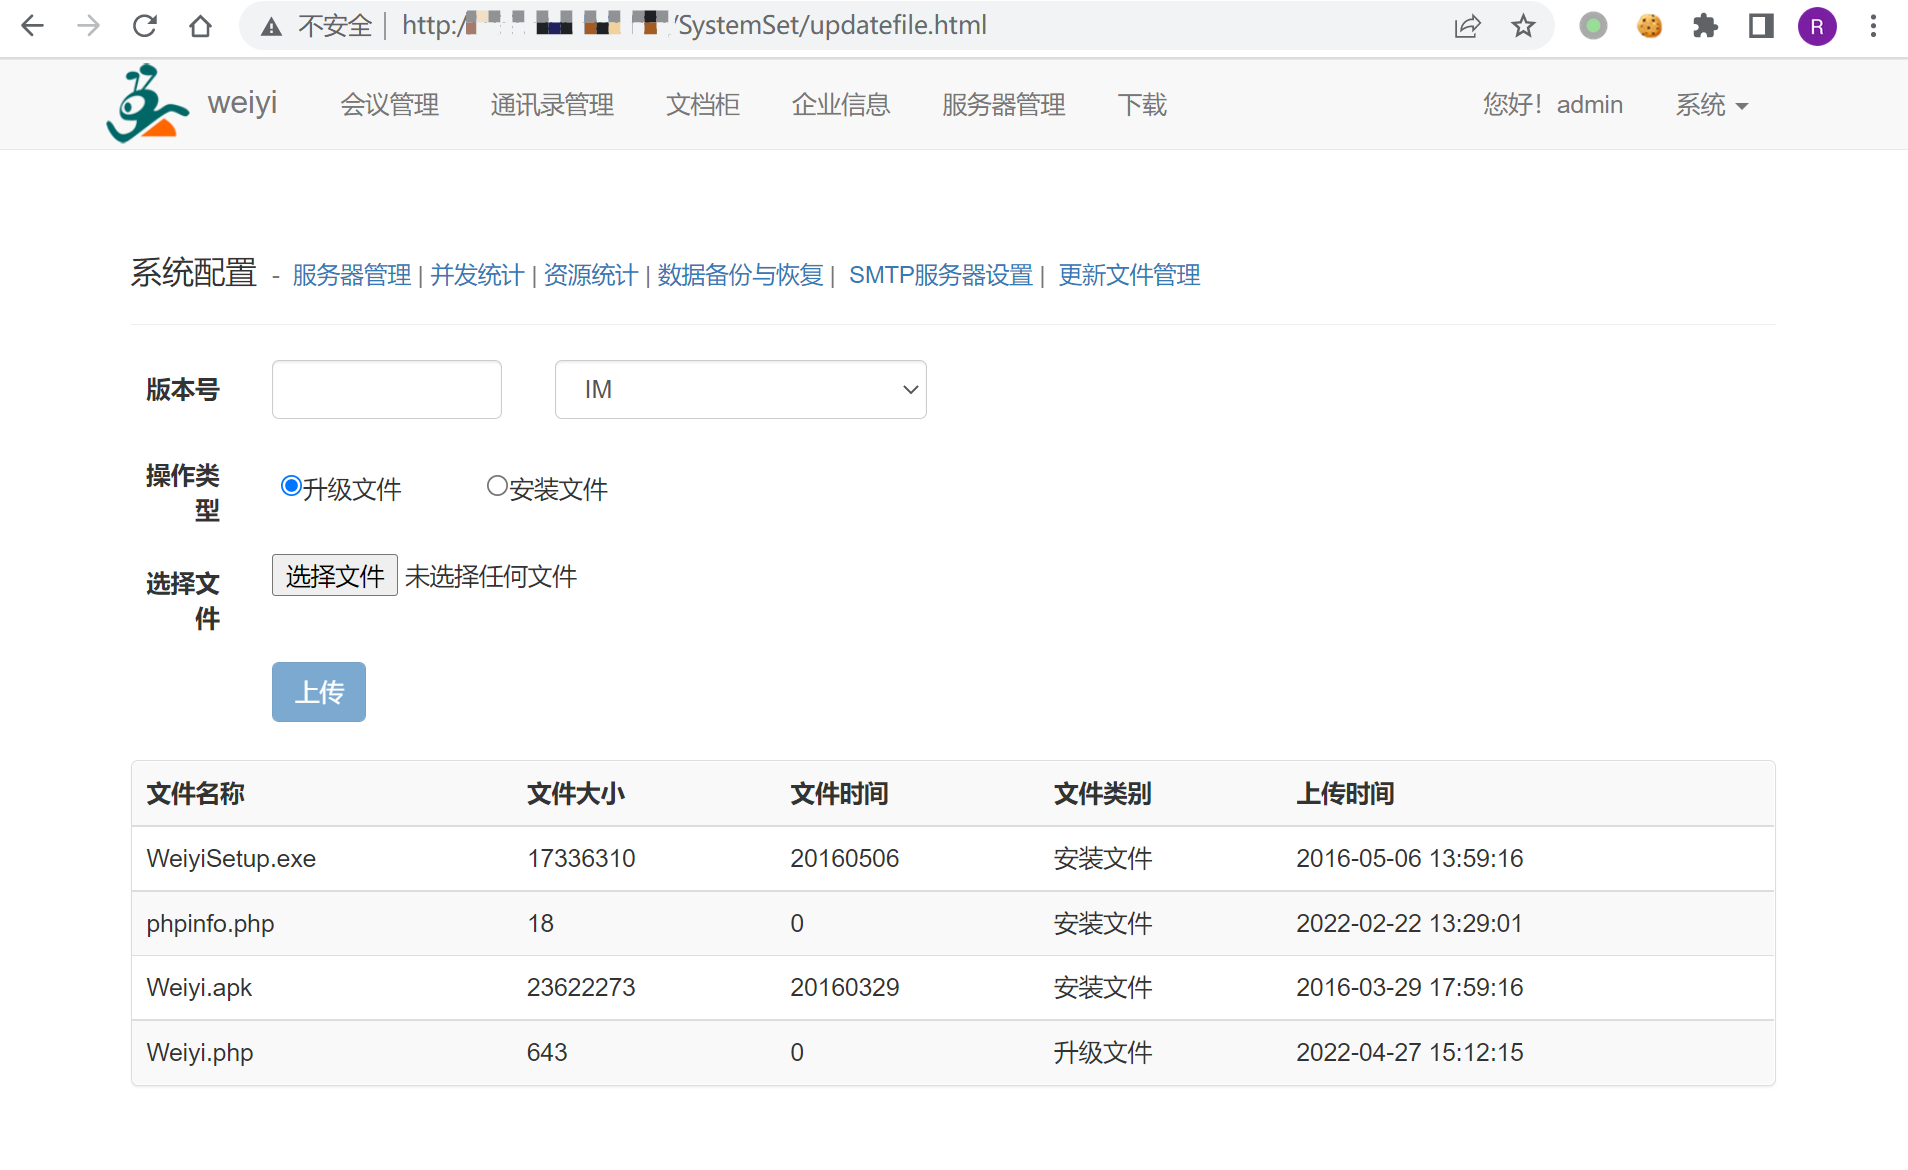Viewport: 1908px width, 1170px height.
Task: Open the SMTP服务器设置 link
Action: click(x=940, y=275)
